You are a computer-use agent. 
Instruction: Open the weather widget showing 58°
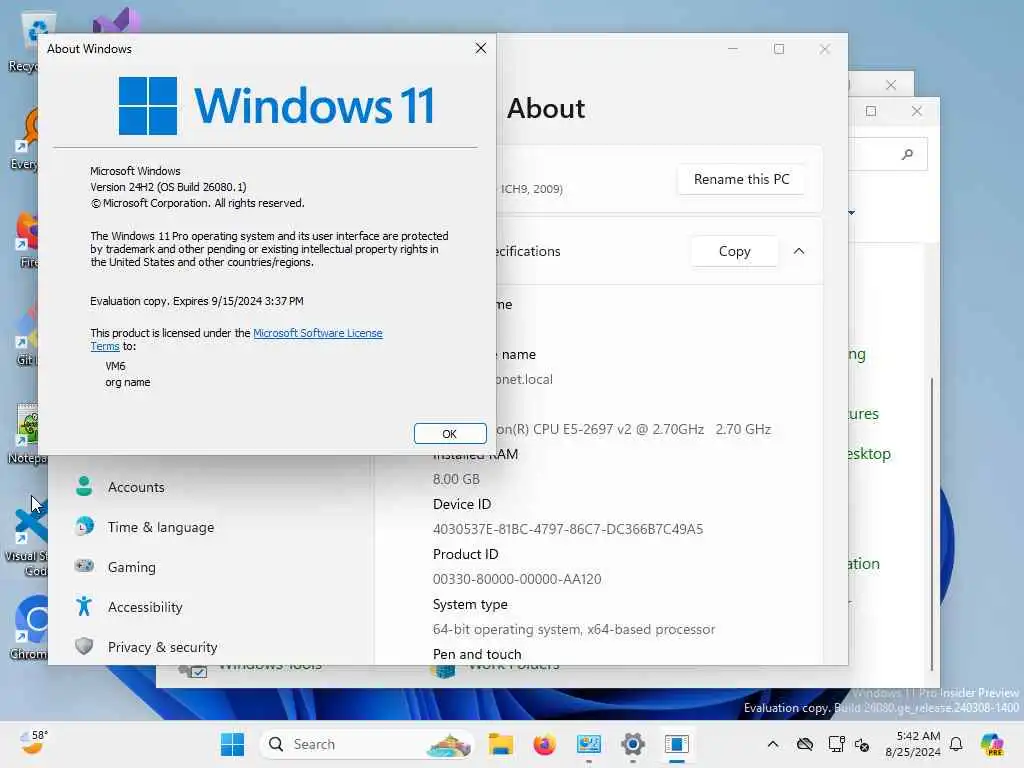click(x=34, y=742)
